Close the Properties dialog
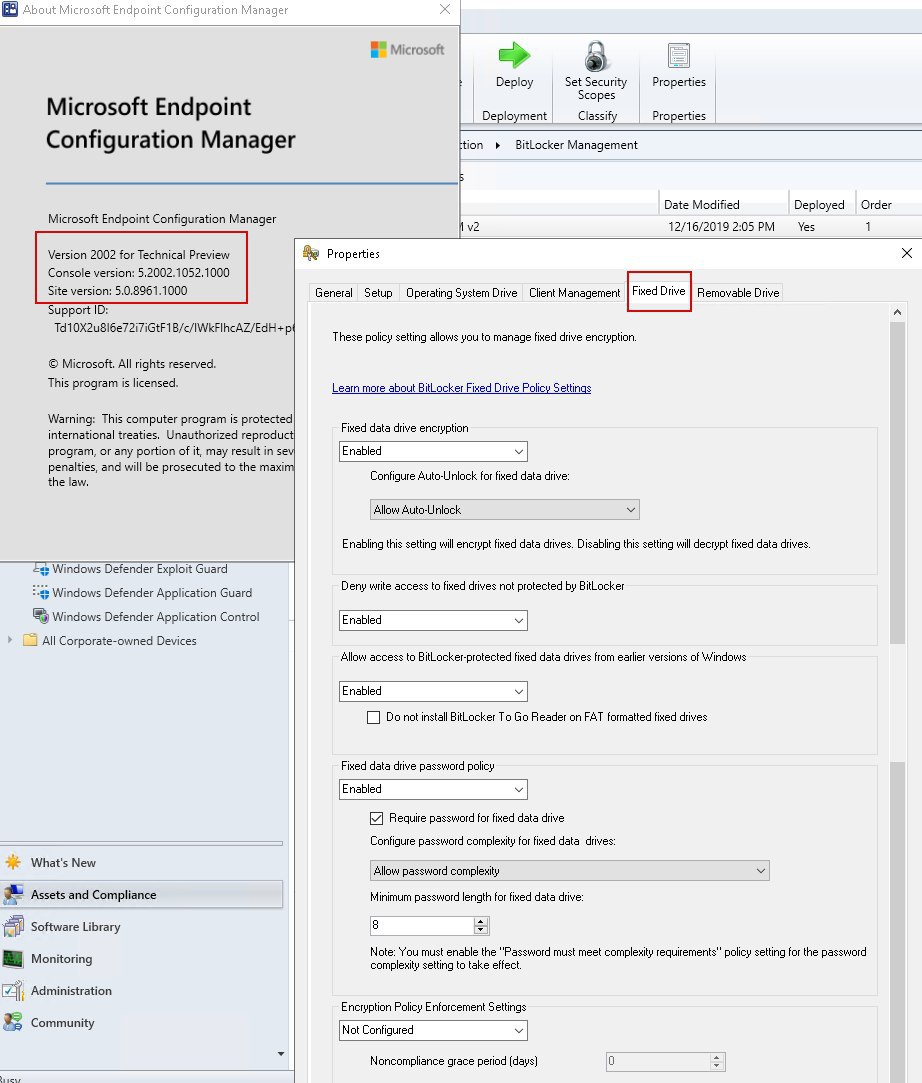The height and width of the screenshot is (1083, 922). point(906,253)
